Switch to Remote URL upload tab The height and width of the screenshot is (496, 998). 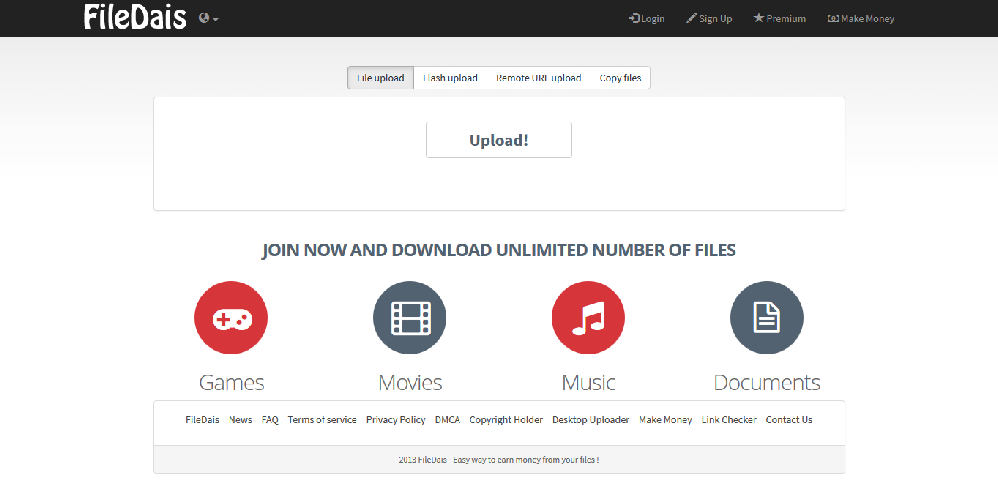click(538, 78)
